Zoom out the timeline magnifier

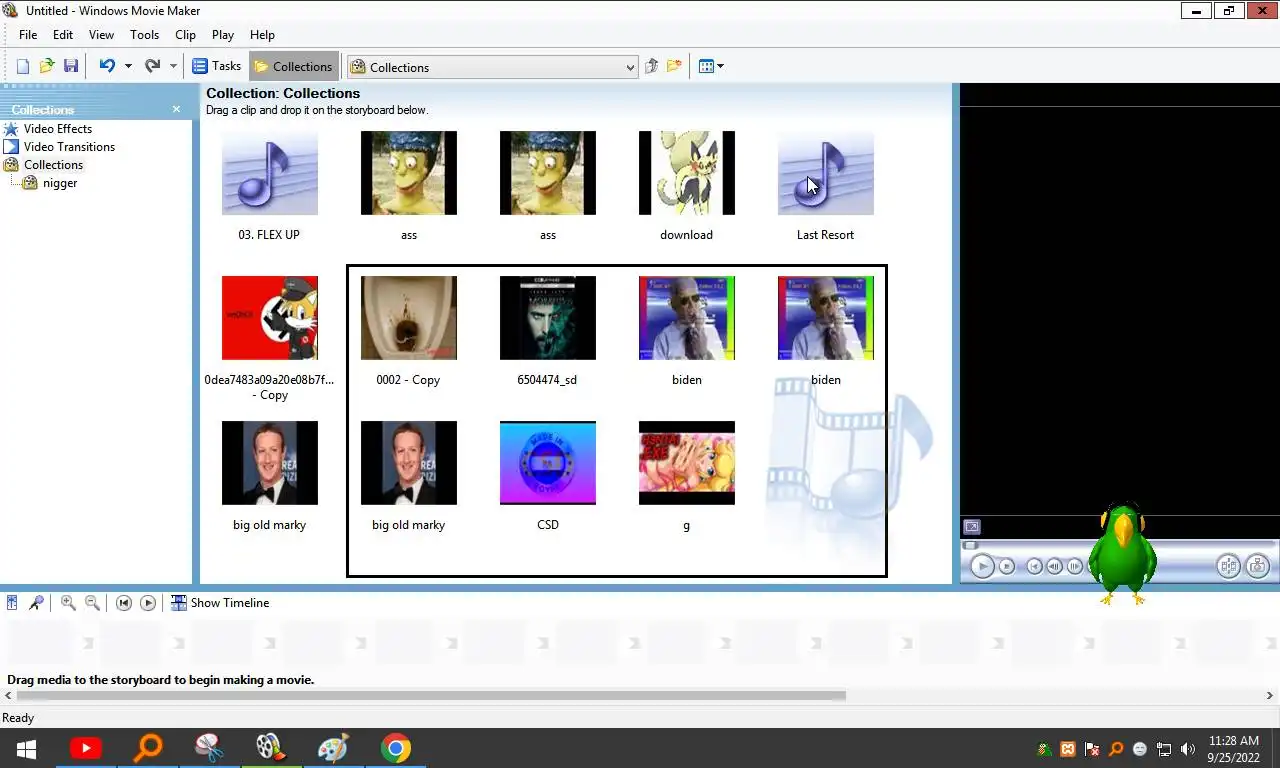tap(92, 602)
